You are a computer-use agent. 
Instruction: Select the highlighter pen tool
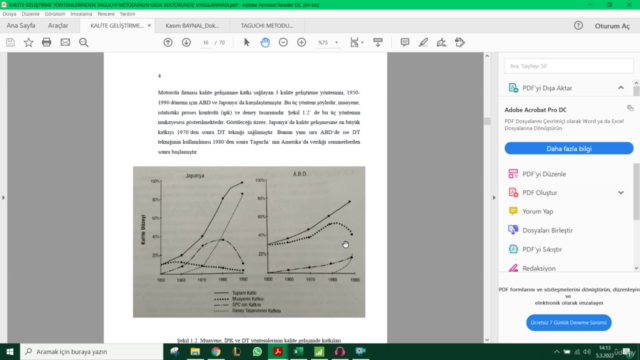[x=423, y=42]
